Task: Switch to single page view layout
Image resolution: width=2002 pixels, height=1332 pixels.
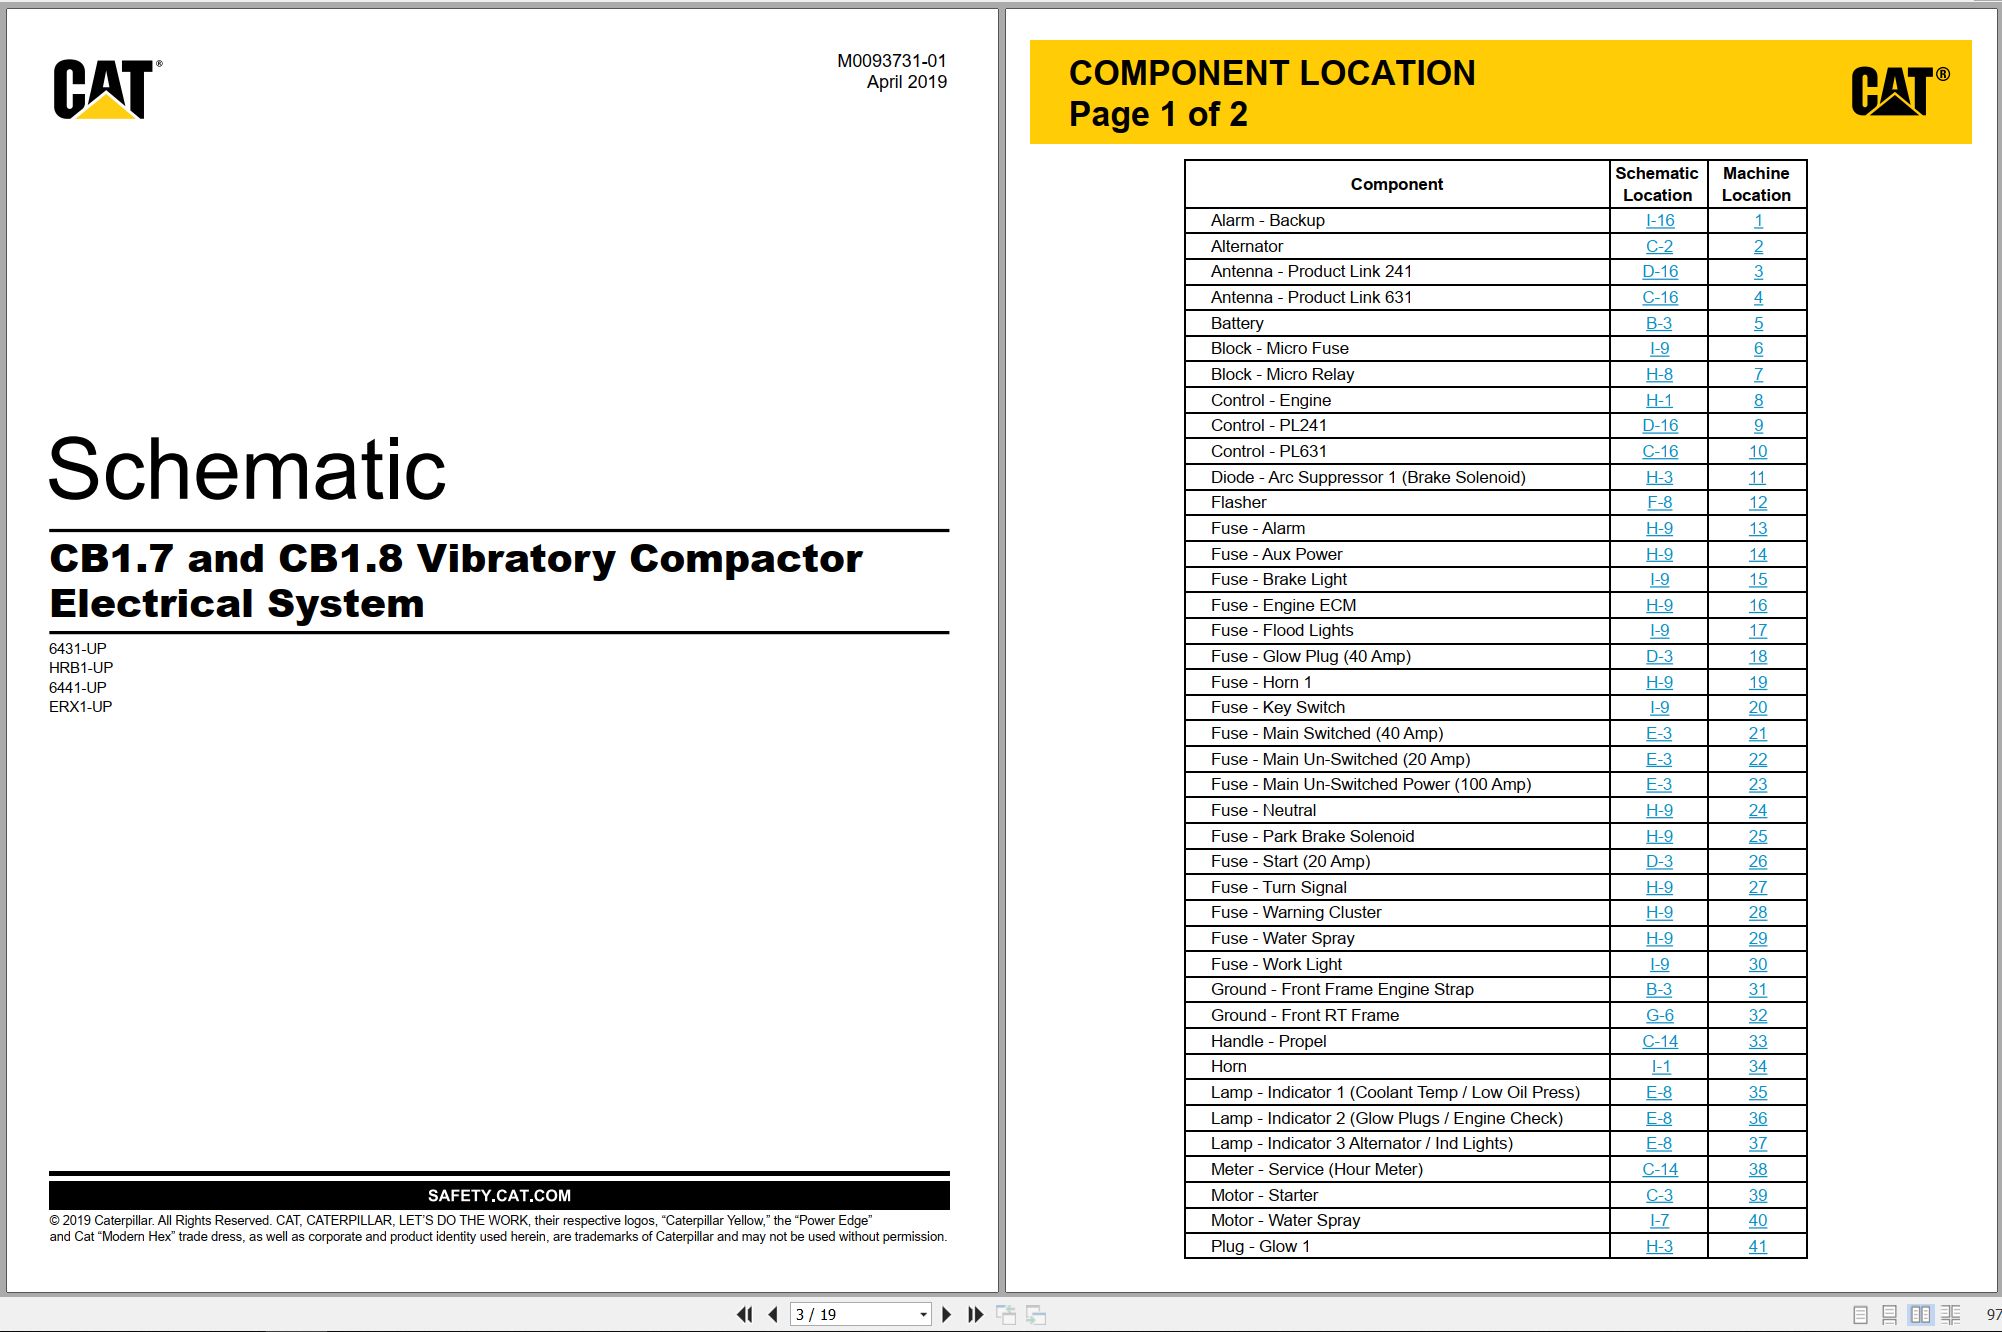Action: (1860, 1315)
